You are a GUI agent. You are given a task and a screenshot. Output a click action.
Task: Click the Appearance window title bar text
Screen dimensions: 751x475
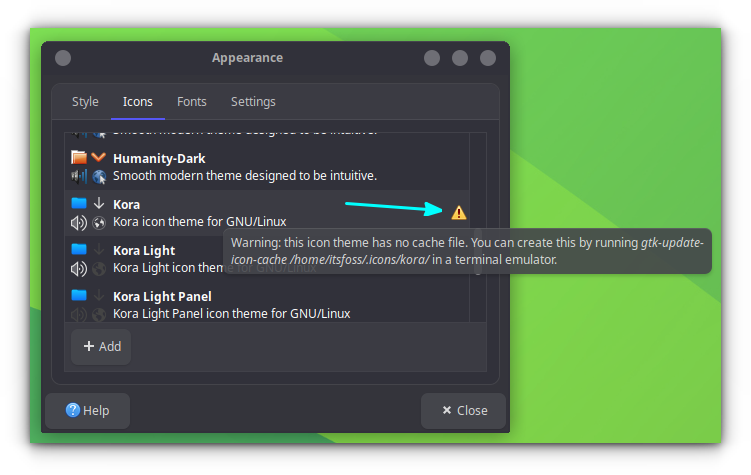pos(248,58)
